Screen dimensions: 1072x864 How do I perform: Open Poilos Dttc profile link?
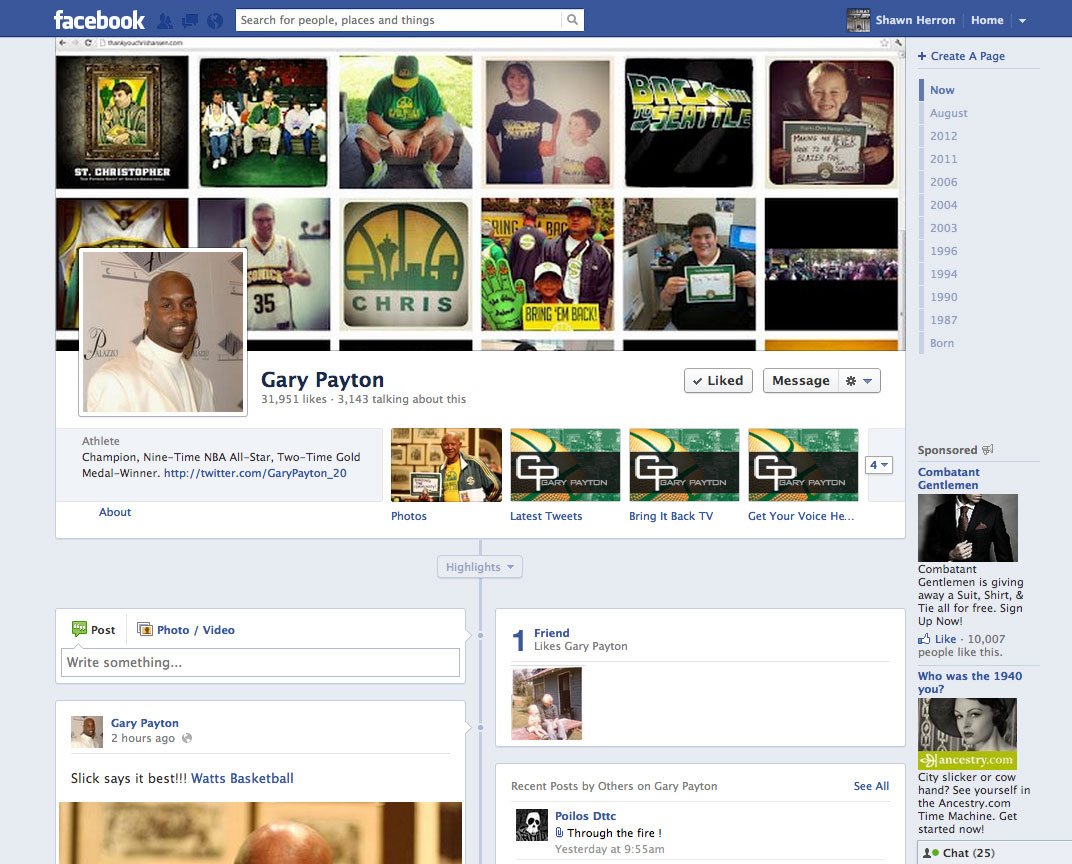click(x=585, y=815)
